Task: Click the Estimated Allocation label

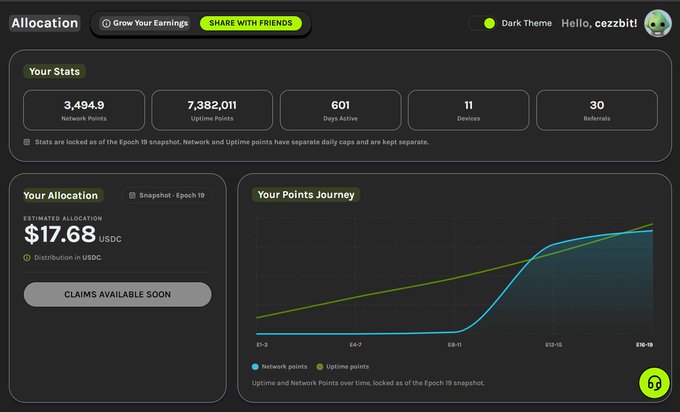Action: click(x=63, y=219)
